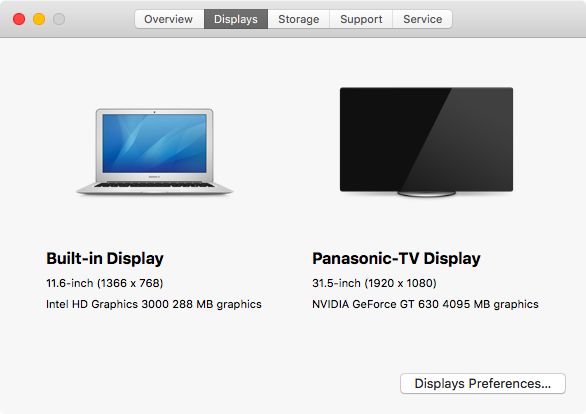586x414 pixels.
Task: Close the window with the red button
Action: [19, 19]
